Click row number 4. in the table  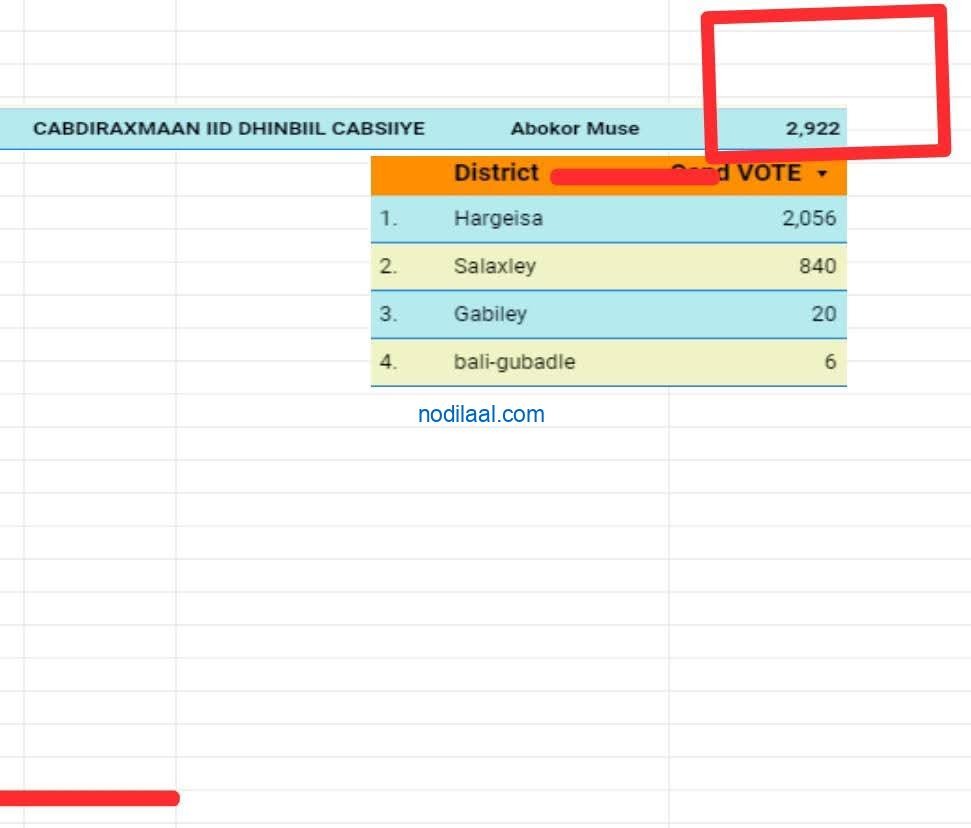388,362
